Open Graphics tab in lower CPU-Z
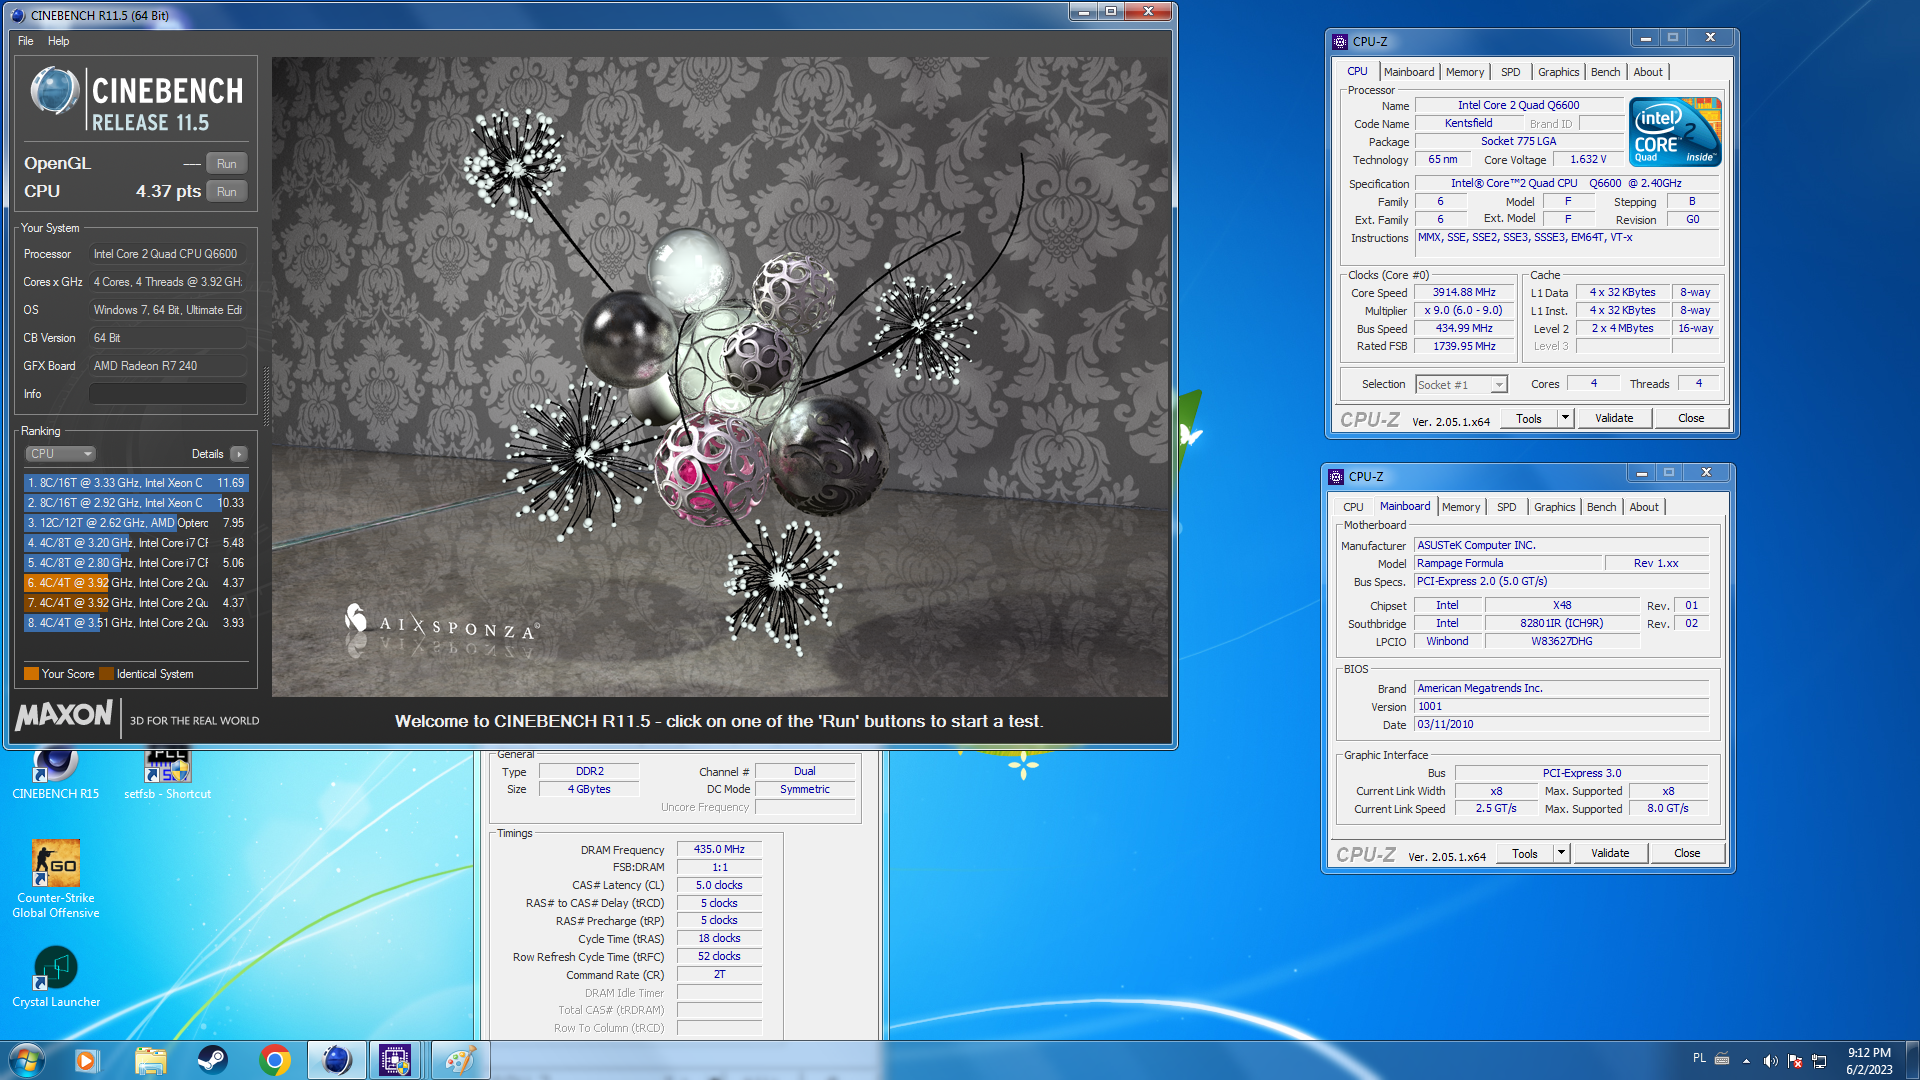Screen dimensions: 1920x1080 point(1554,507)
